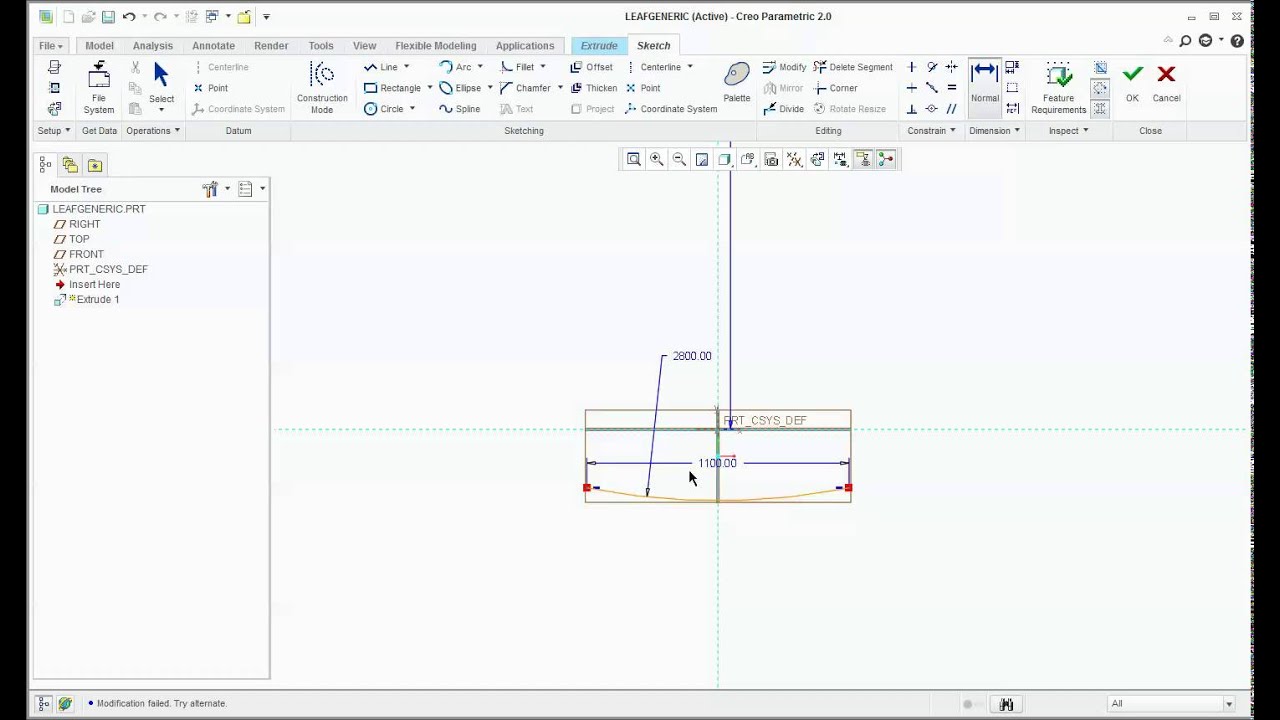The width and height of the screenshot is (1280, 720).
Task: Click the 2800.00 radius dimension value
Action: click(x=692, y=356)
